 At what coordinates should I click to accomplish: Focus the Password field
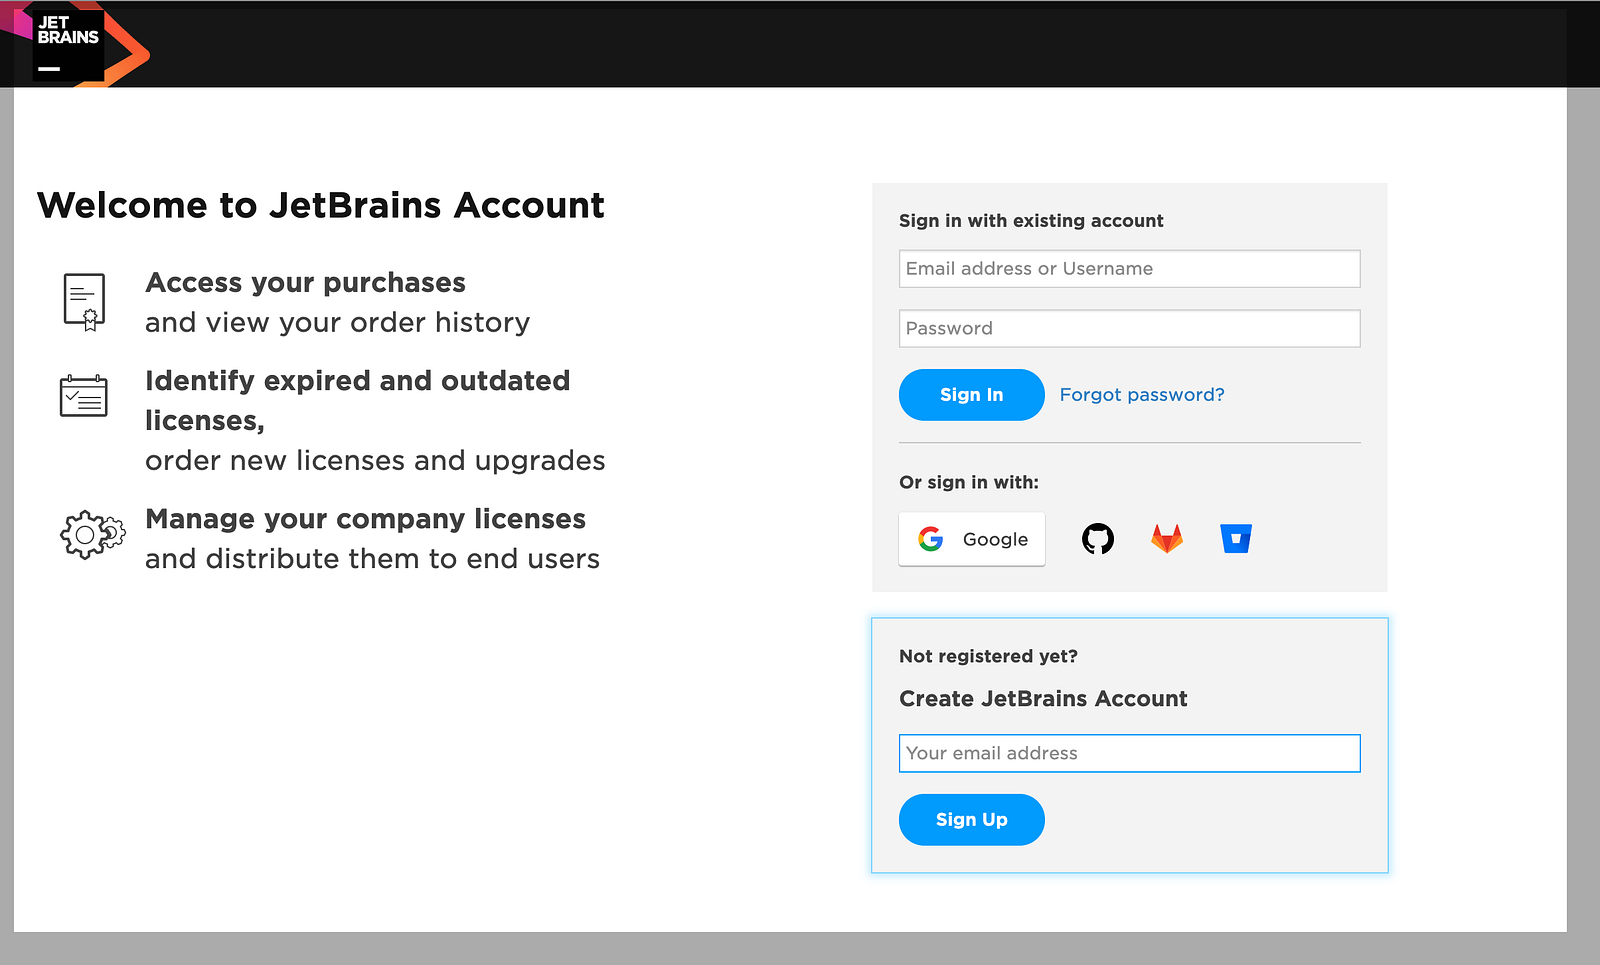(x=1130, y=329)
